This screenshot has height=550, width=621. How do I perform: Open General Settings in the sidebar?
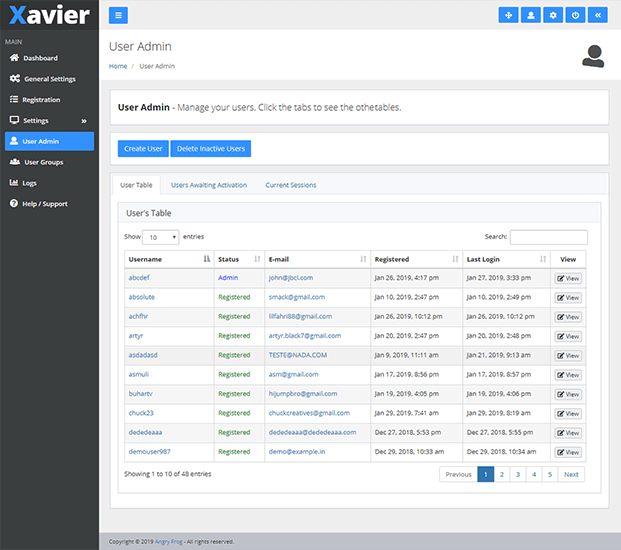pyautogui.click(x=50, y=79)
